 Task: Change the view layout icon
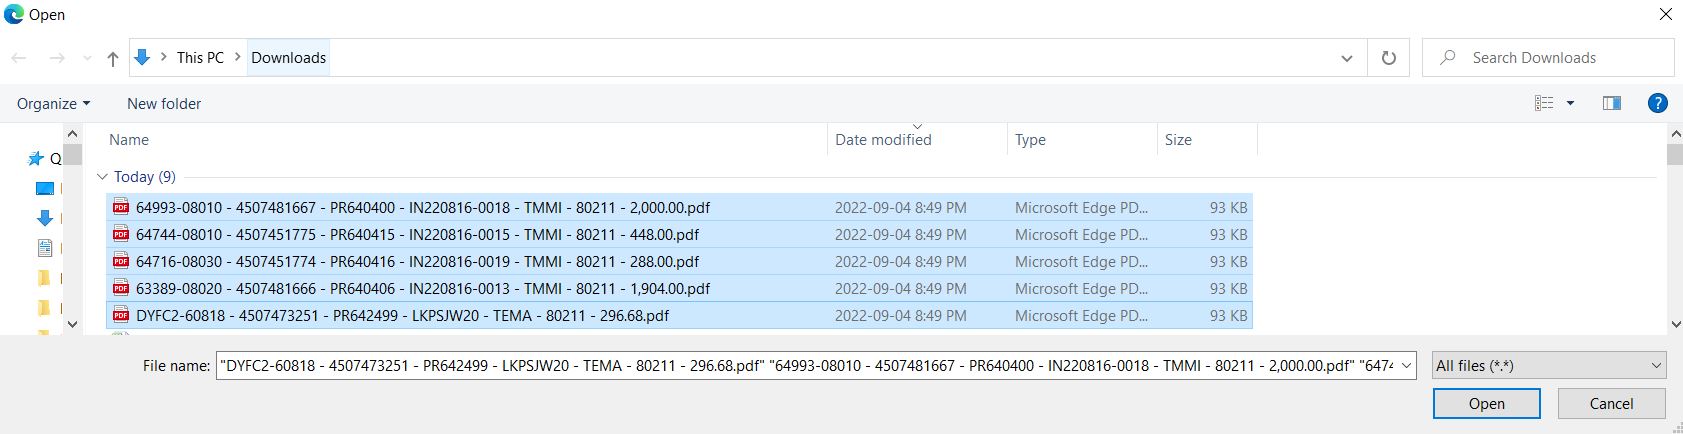point(1544,103)
